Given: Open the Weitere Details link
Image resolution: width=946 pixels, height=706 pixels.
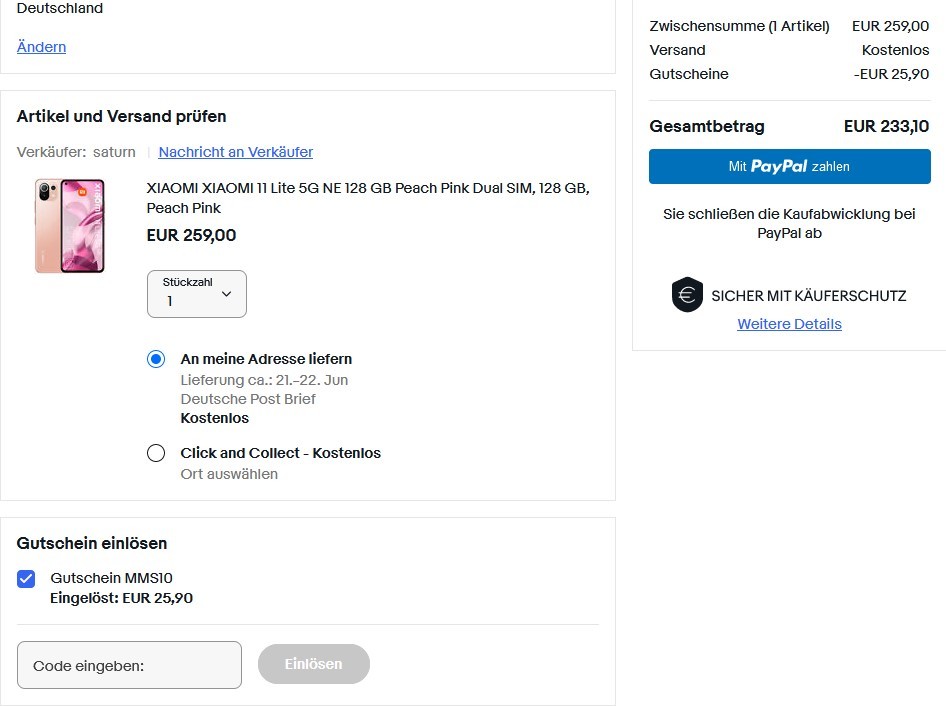Looking at the screenshot, I should pos(789,324).
